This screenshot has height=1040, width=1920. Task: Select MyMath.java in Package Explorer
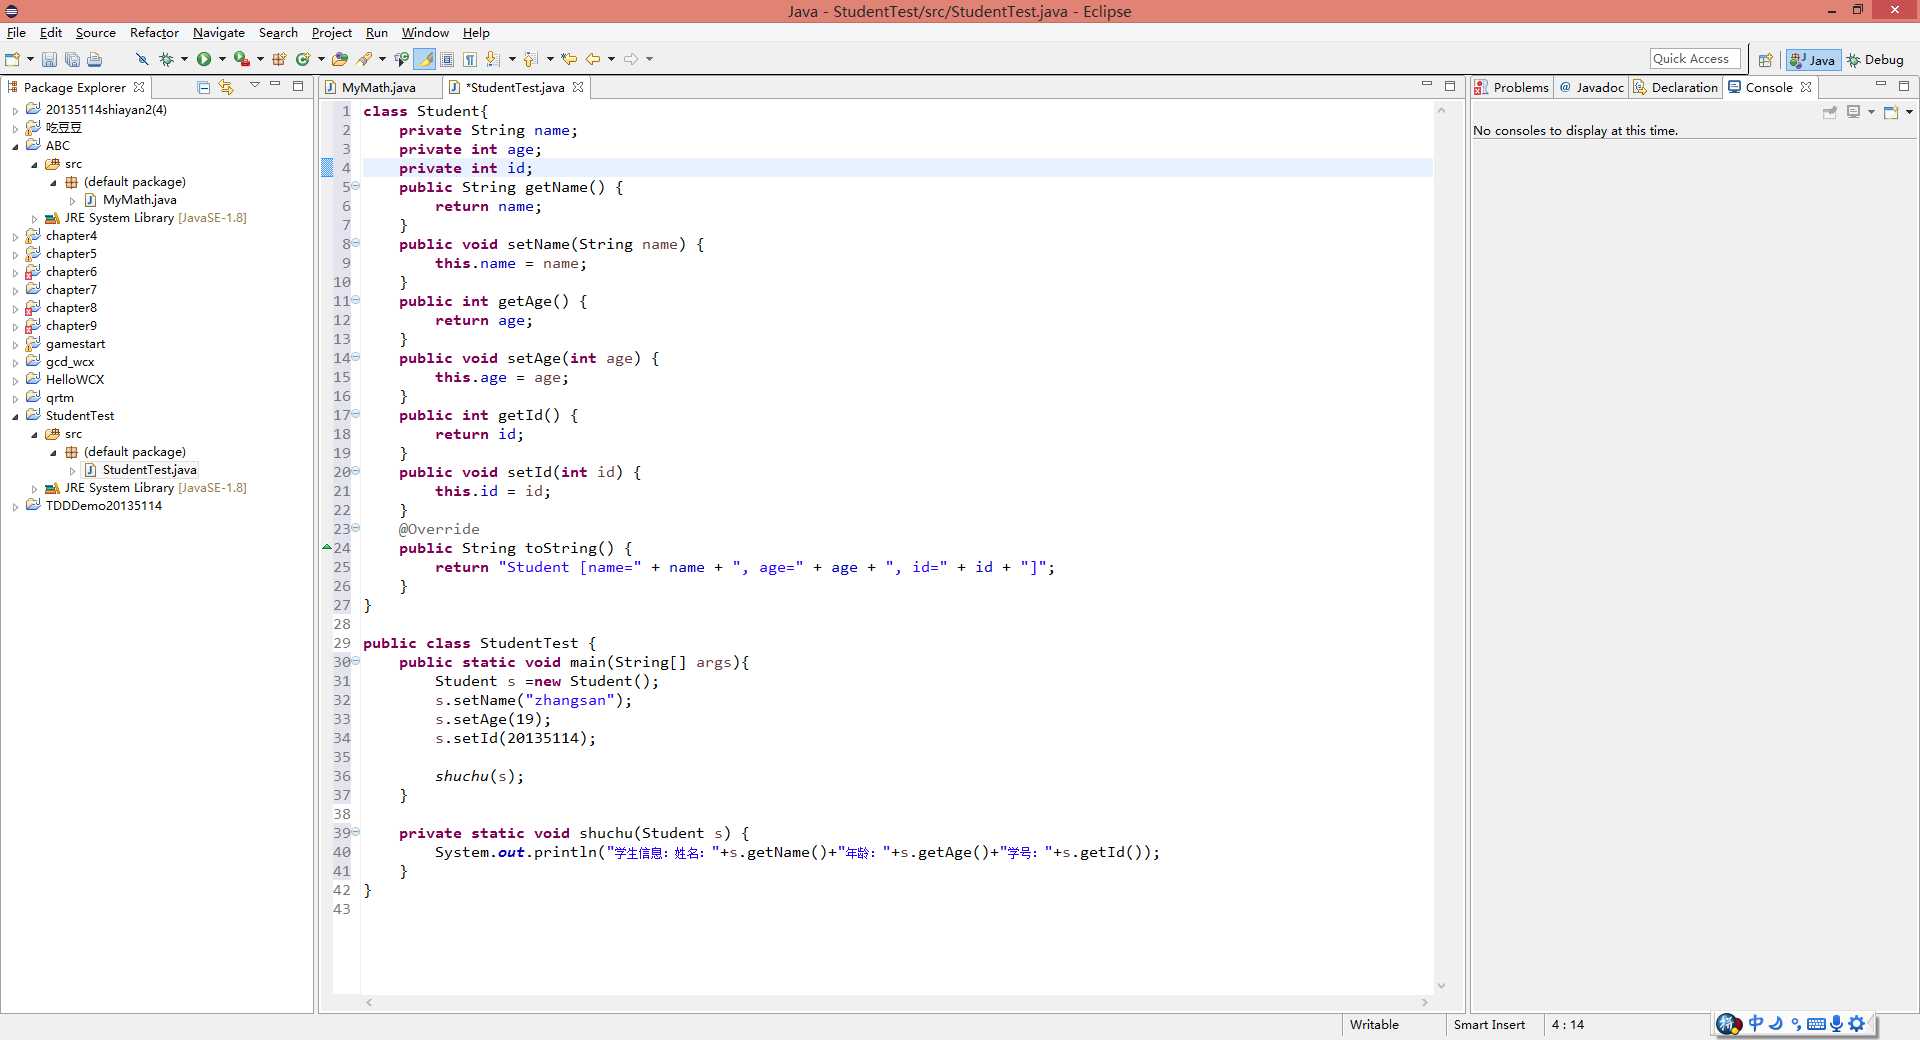tap(139, 200)
